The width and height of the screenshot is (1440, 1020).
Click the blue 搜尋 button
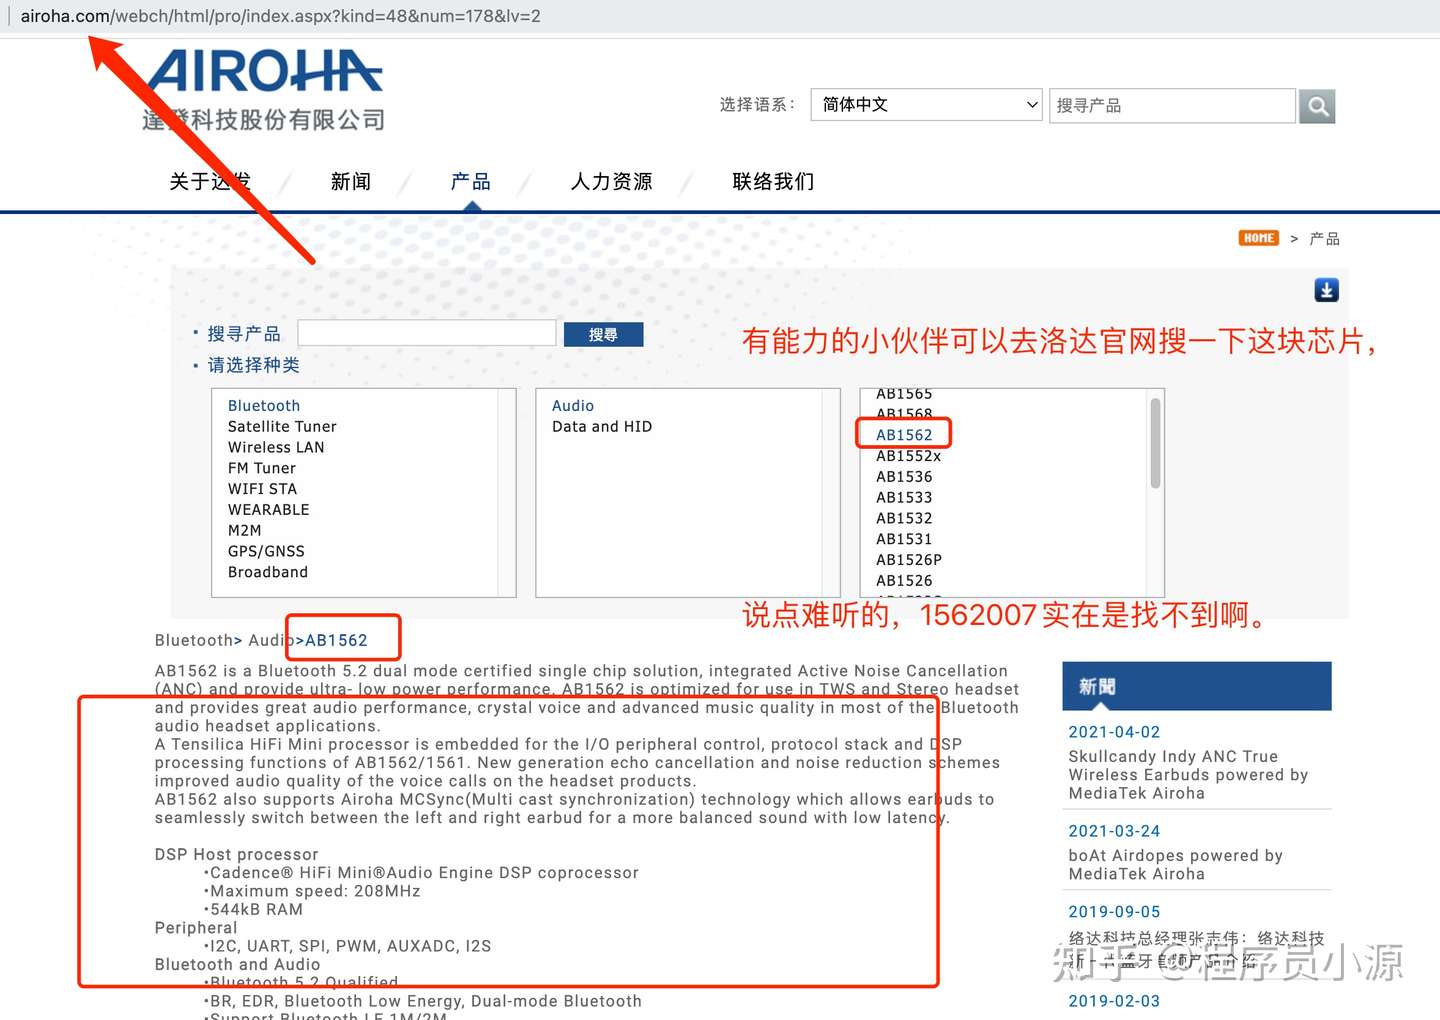pos(603,335)
